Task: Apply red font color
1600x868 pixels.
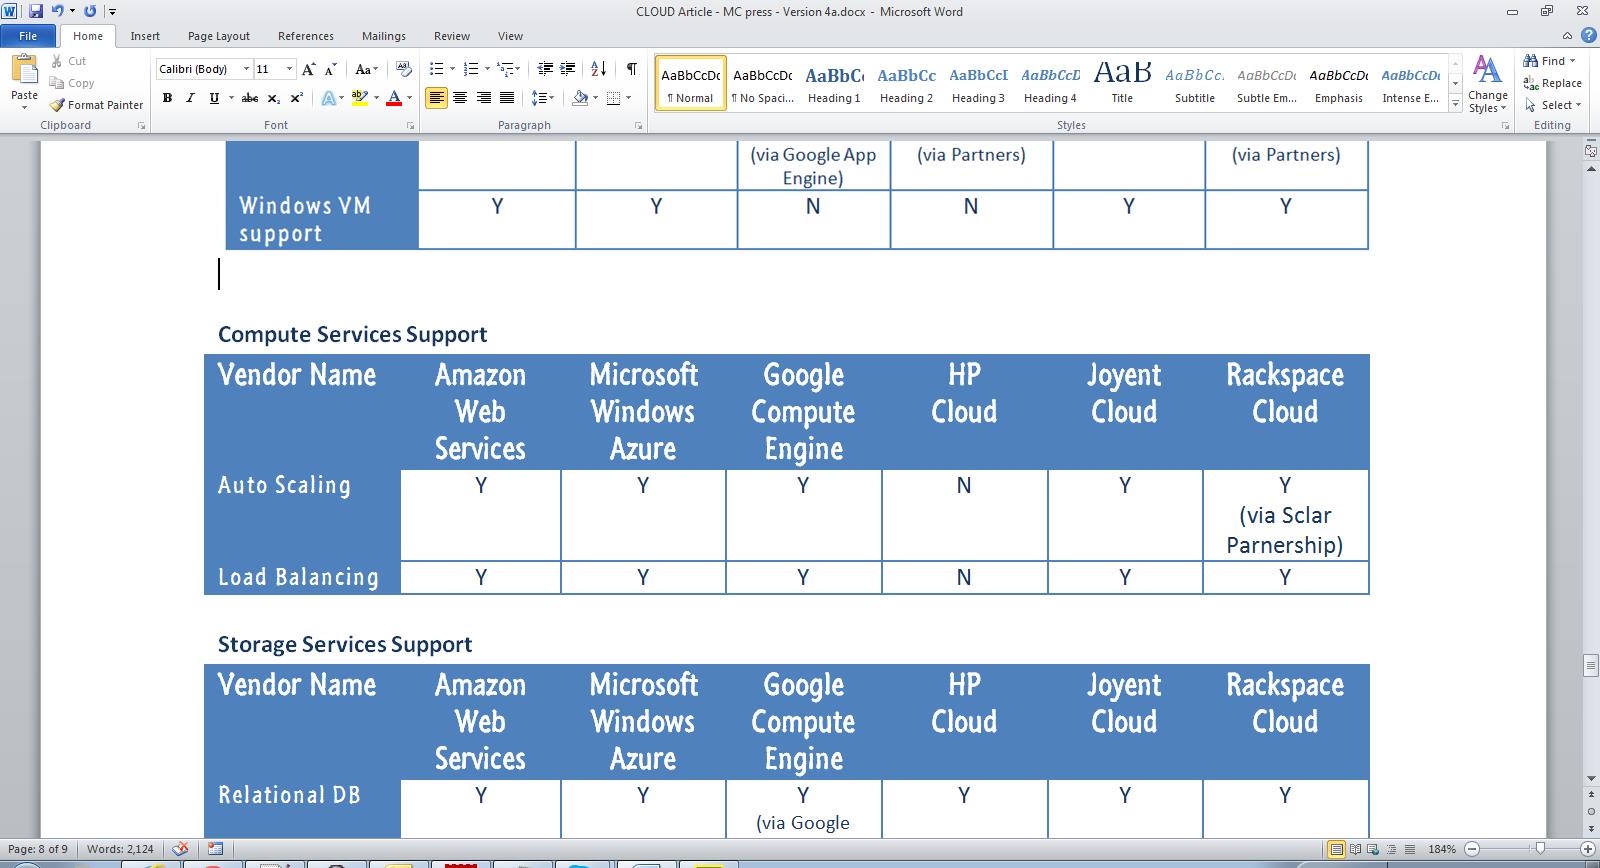Action: click(x=394, y=98)
